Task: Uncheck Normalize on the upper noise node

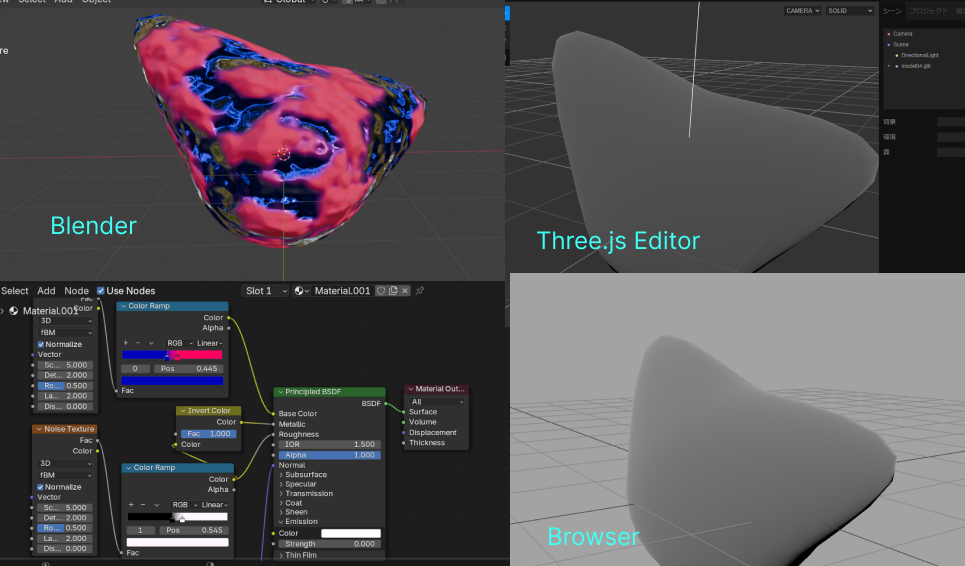Action: tap(41, 344)
